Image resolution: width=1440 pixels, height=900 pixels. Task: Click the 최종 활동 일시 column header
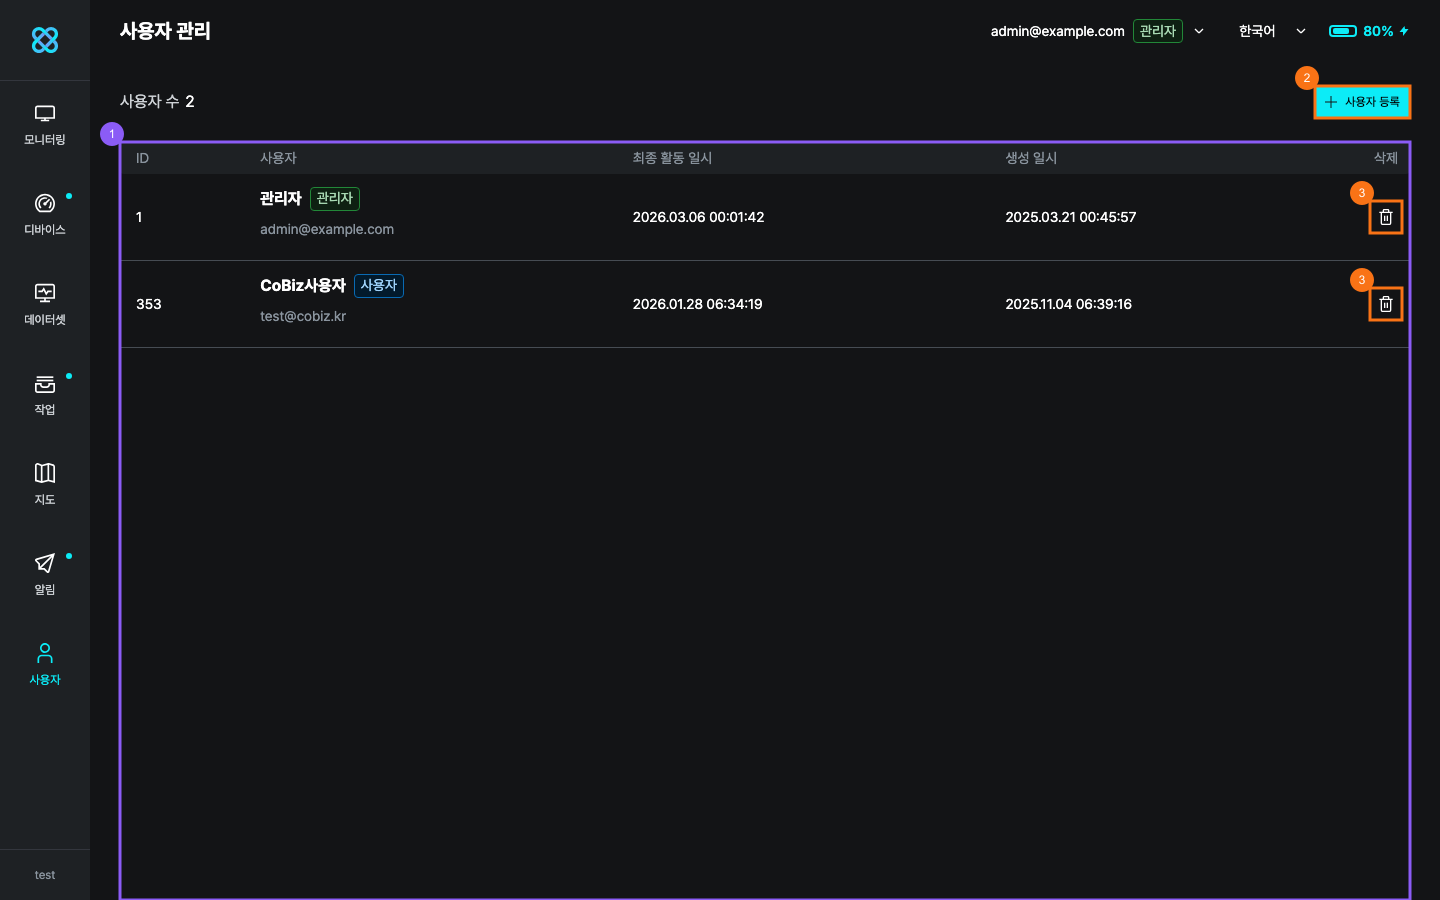coord(672,158)
